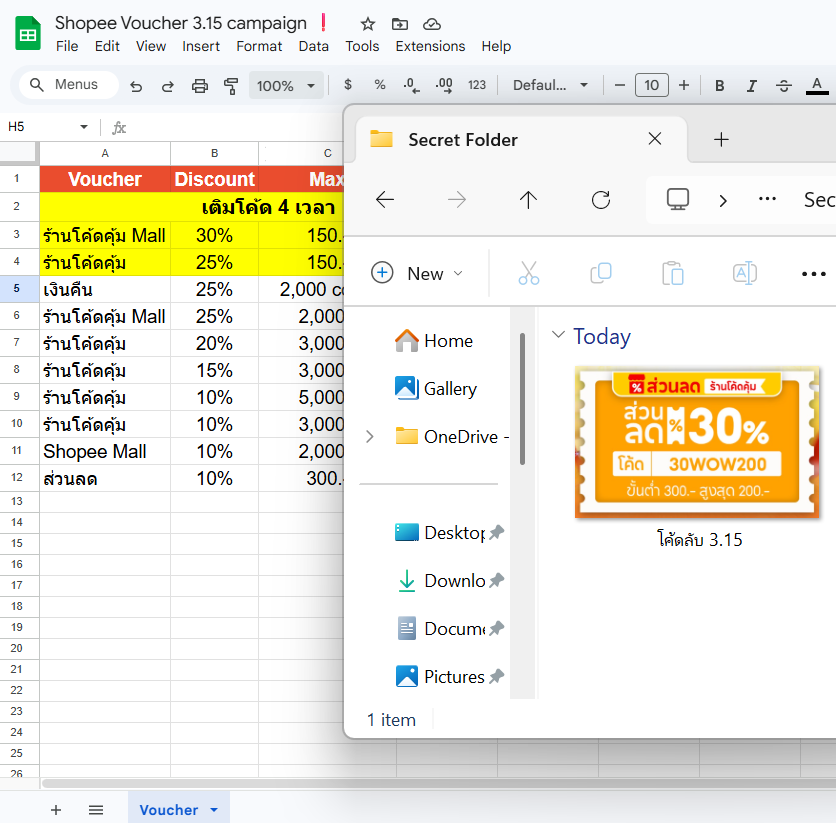Open the zoom 100% dropdown
The image size is (836, 823).
[x=286, y=85]
